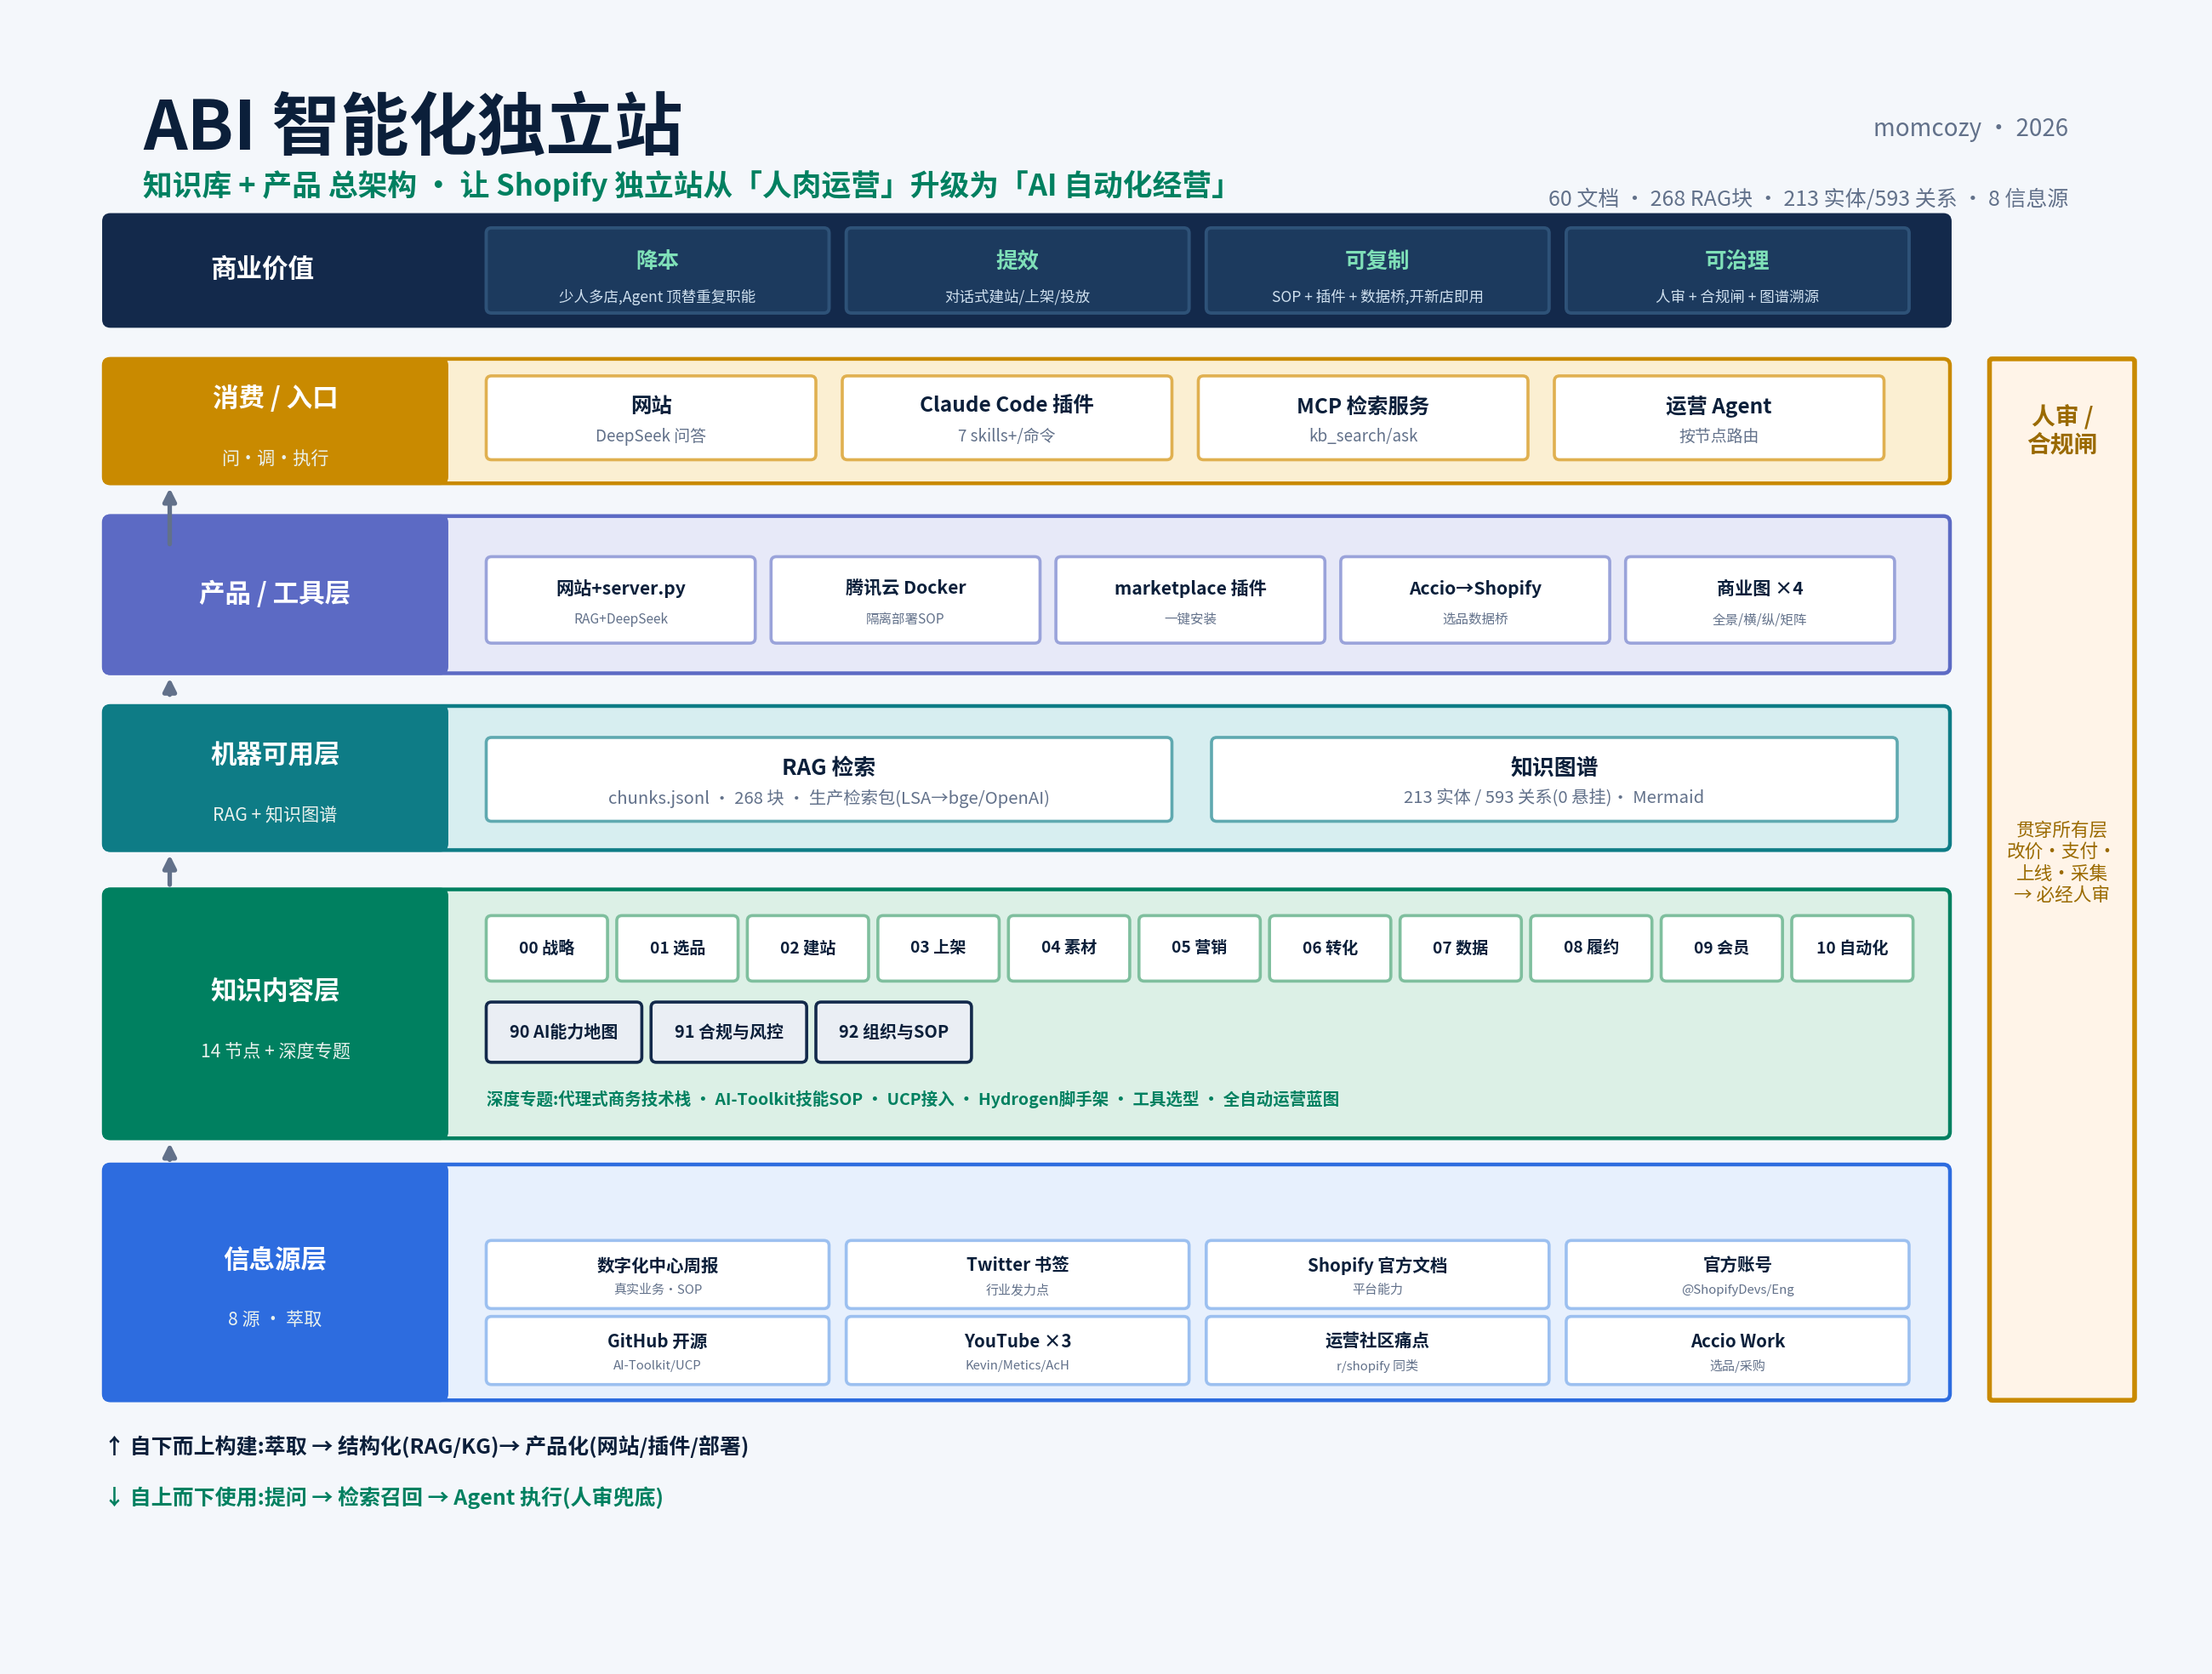The width and height of the screenshot is (2212, 1674).
Task: Select knowledge node 05 营销
Action: click(1199, 947)
